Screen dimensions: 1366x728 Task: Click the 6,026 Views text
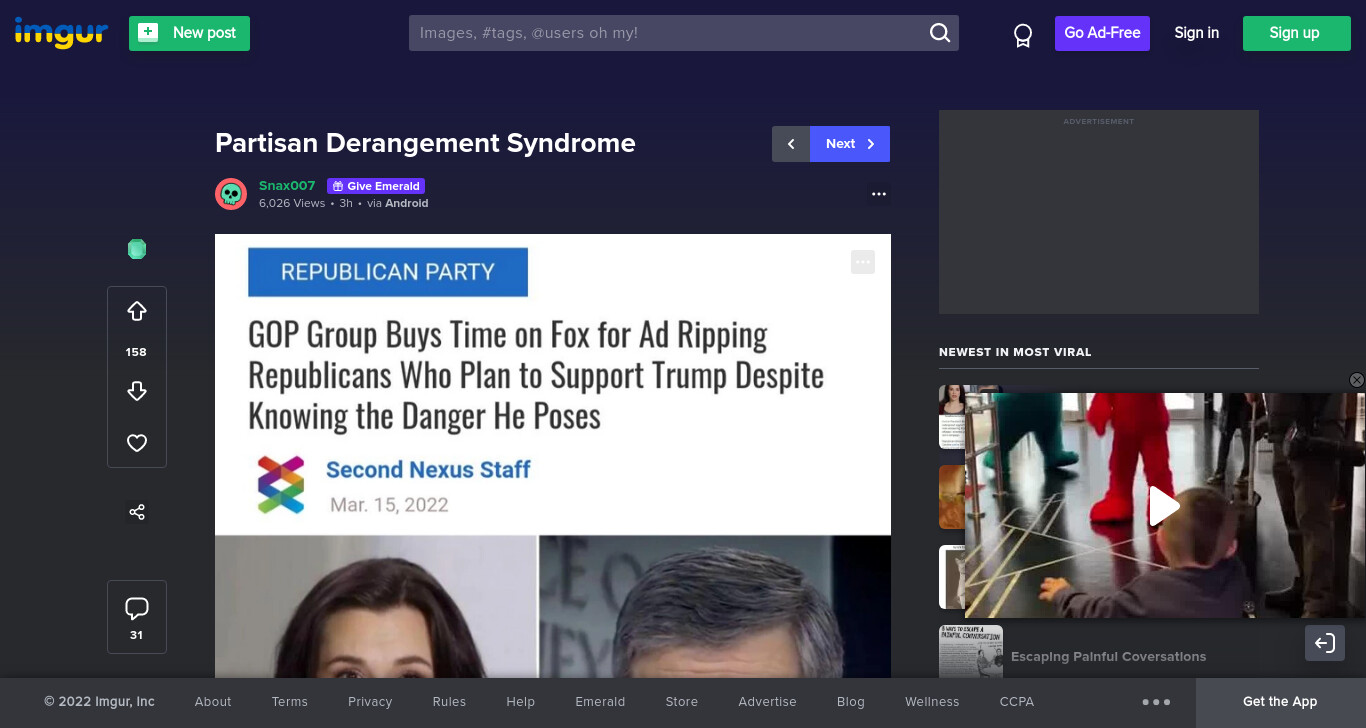coord(292,203)
